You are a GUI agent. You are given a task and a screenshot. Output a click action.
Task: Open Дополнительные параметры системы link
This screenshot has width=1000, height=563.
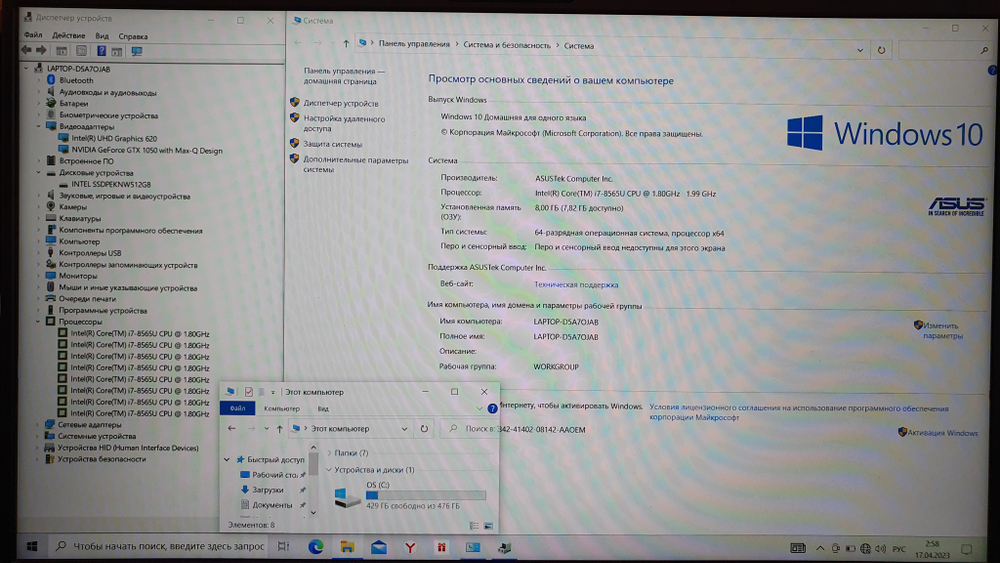[x=355, y=165]
